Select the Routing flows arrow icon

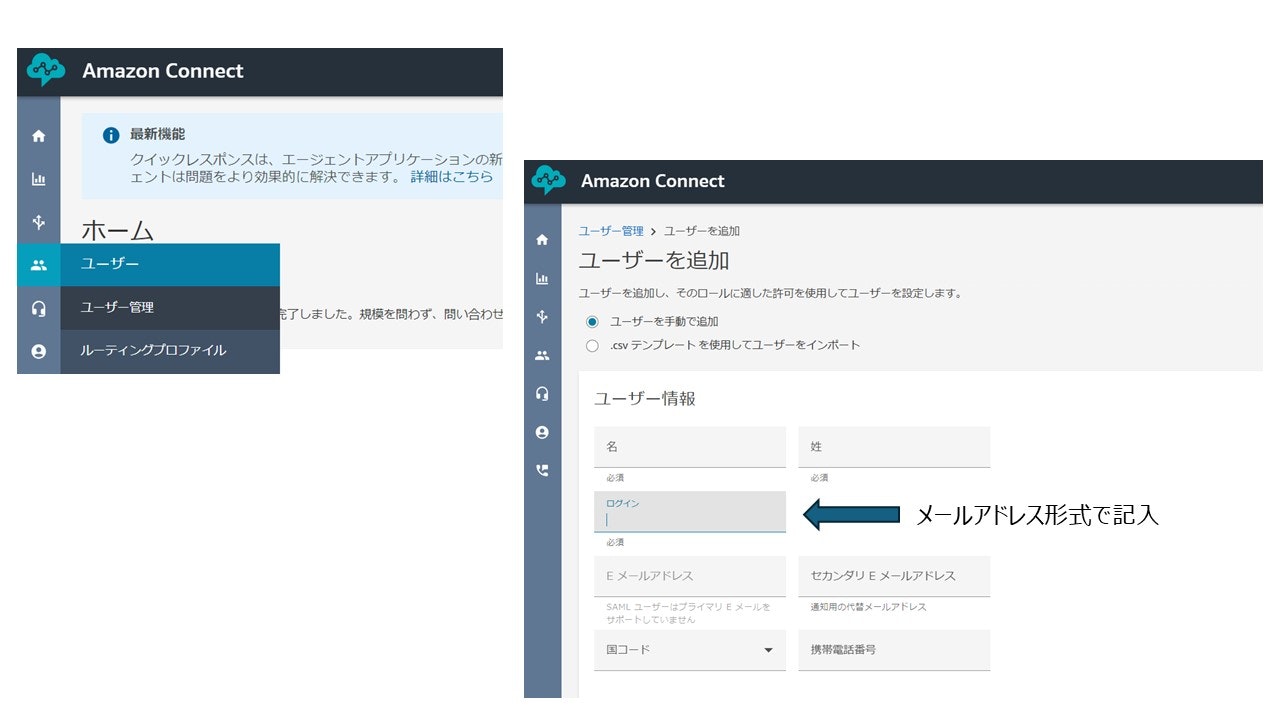pos(38,222)
